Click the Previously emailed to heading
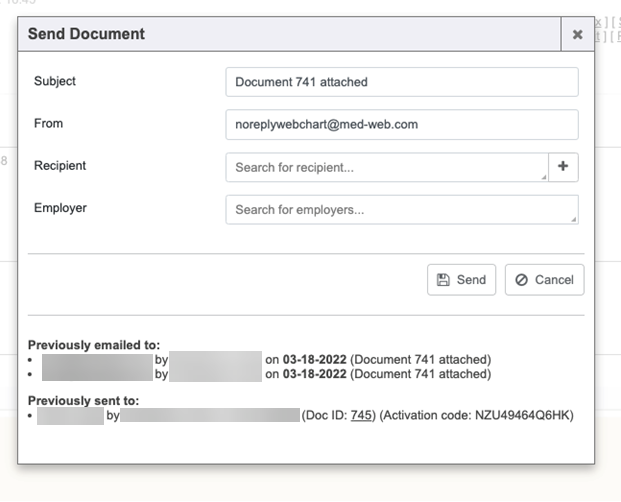Screen dimensions: 621x502 (94, 344)
